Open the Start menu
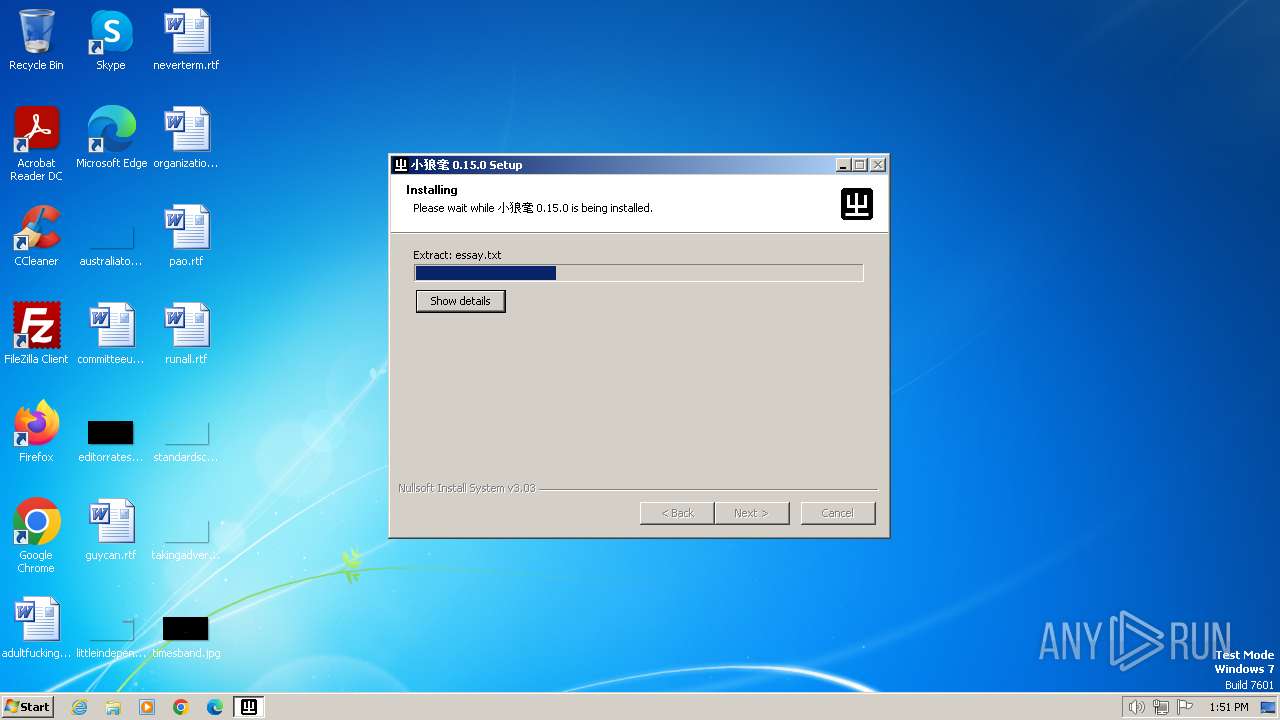This screenshot has width=1280, height=720. pos(27,707)
